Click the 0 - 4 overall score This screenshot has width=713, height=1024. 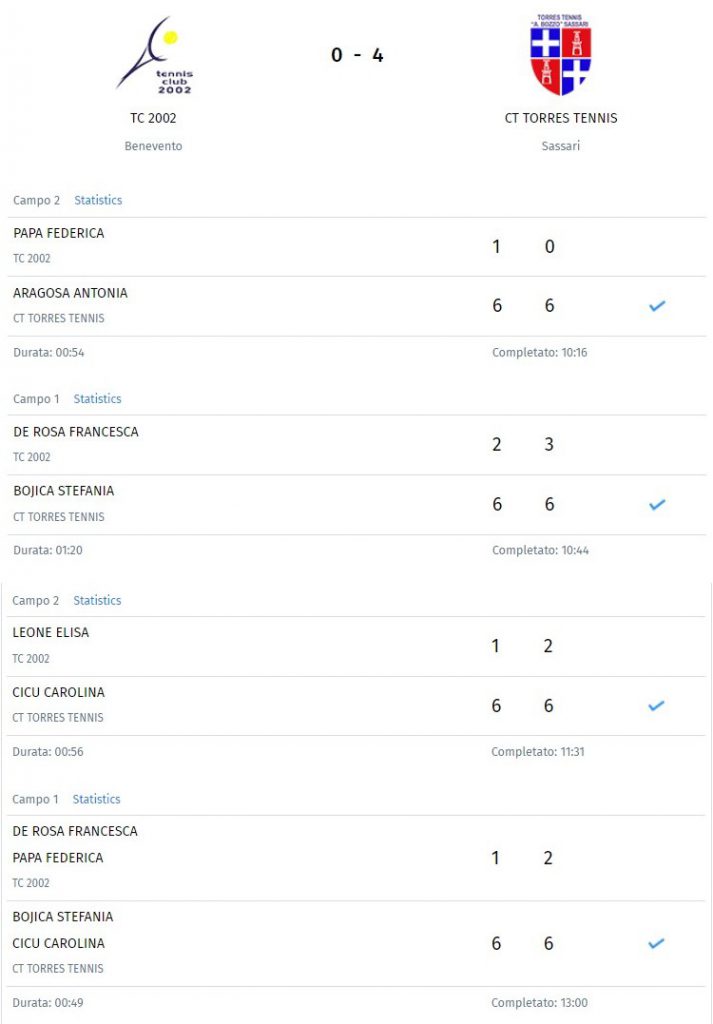pos(356,55)
